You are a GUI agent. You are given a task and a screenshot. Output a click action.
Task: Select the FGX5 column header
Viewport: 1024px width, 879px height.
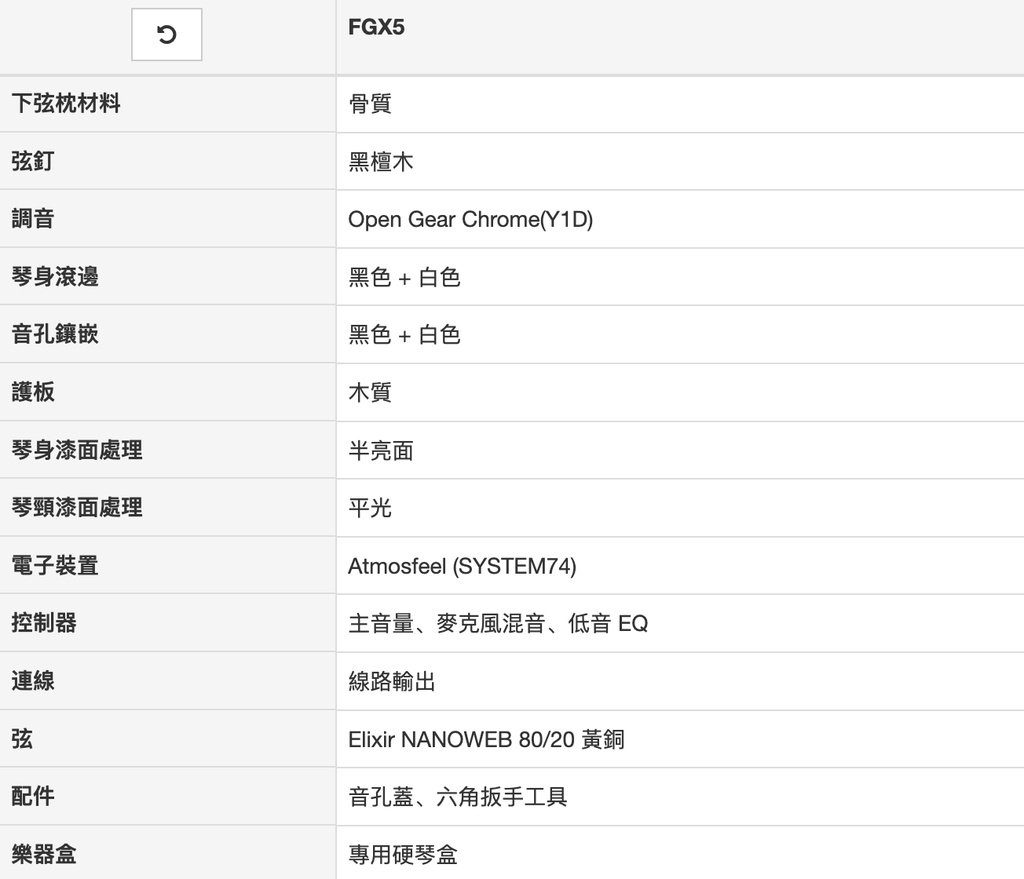(376, 27)
